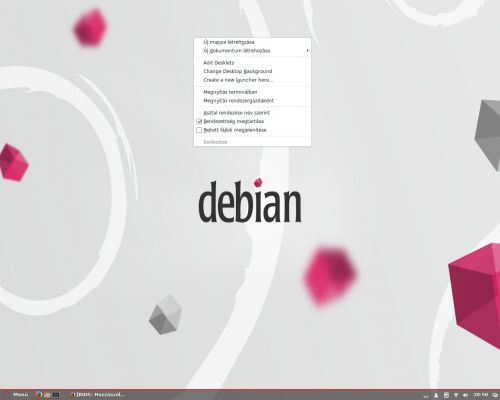Viewport: 500px width, 400px height.
Task: Uncheck the 'Rendezettség megtartása' checkbox
Action: coord(199,121)
